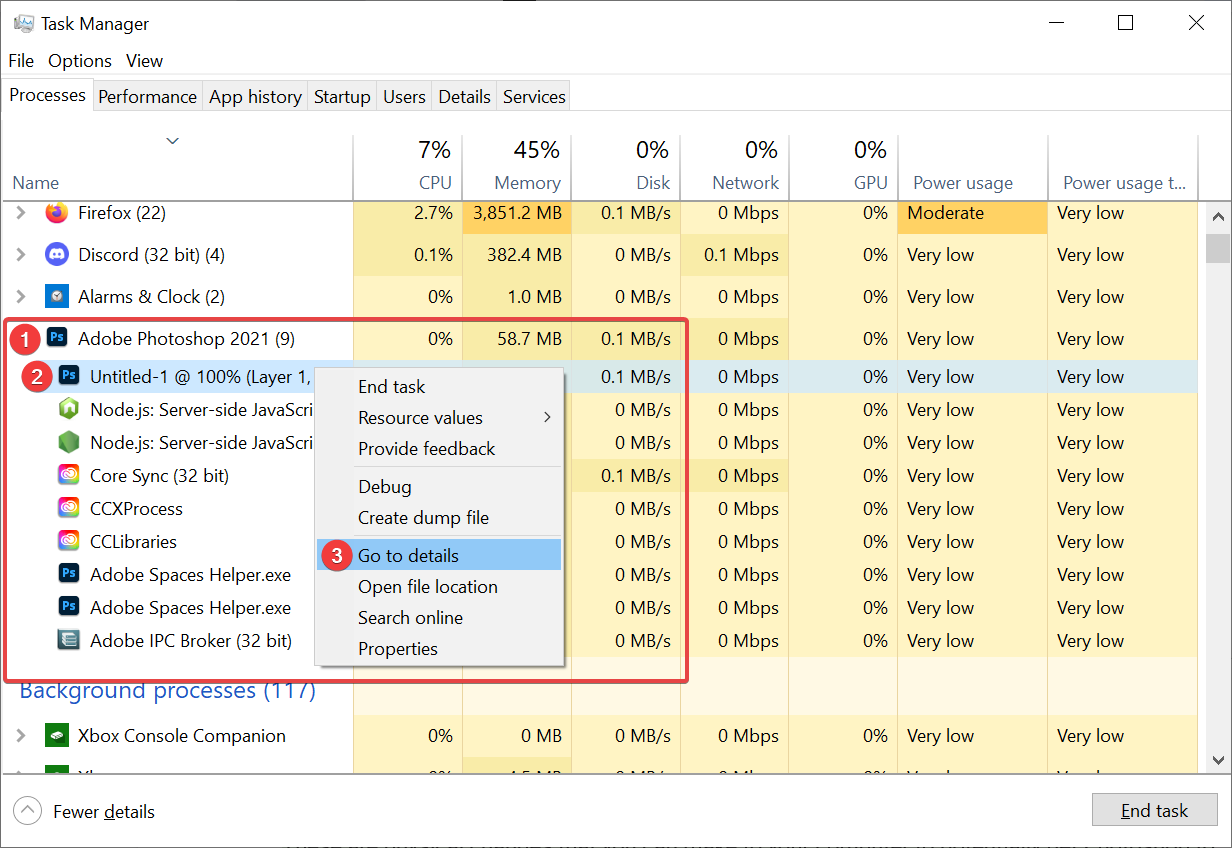Select the Processes tab

coord(47,95)
